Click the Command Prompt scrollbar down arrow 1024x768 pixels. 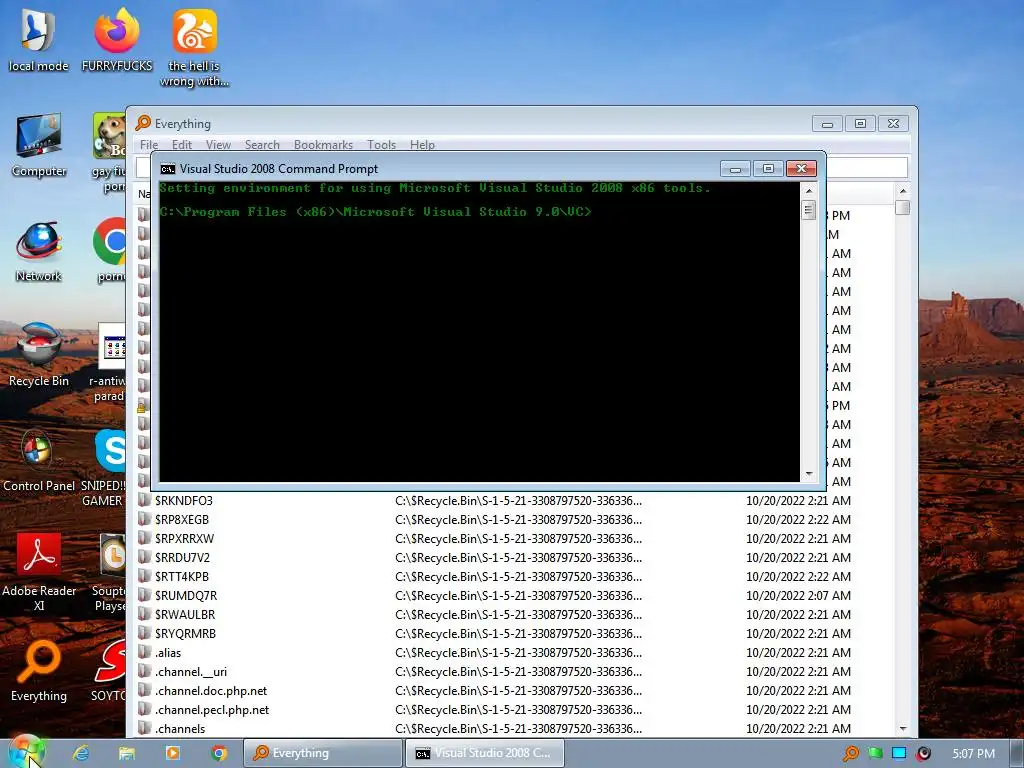tap(808, 473)
